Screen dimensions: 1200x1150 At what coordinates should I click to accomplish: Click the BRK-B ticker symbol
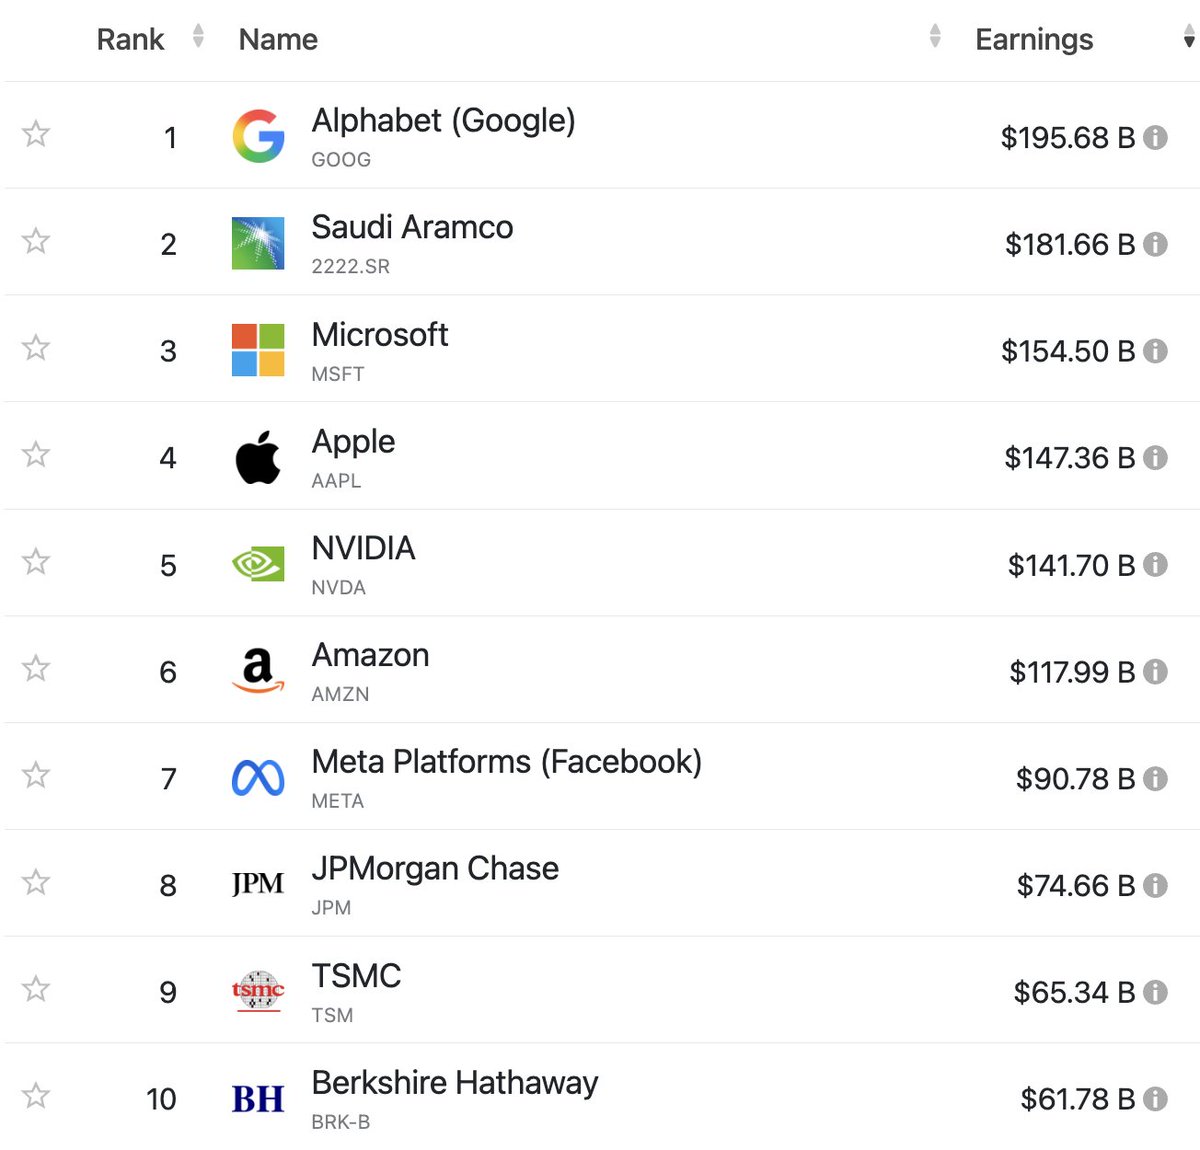(341, 1122)
